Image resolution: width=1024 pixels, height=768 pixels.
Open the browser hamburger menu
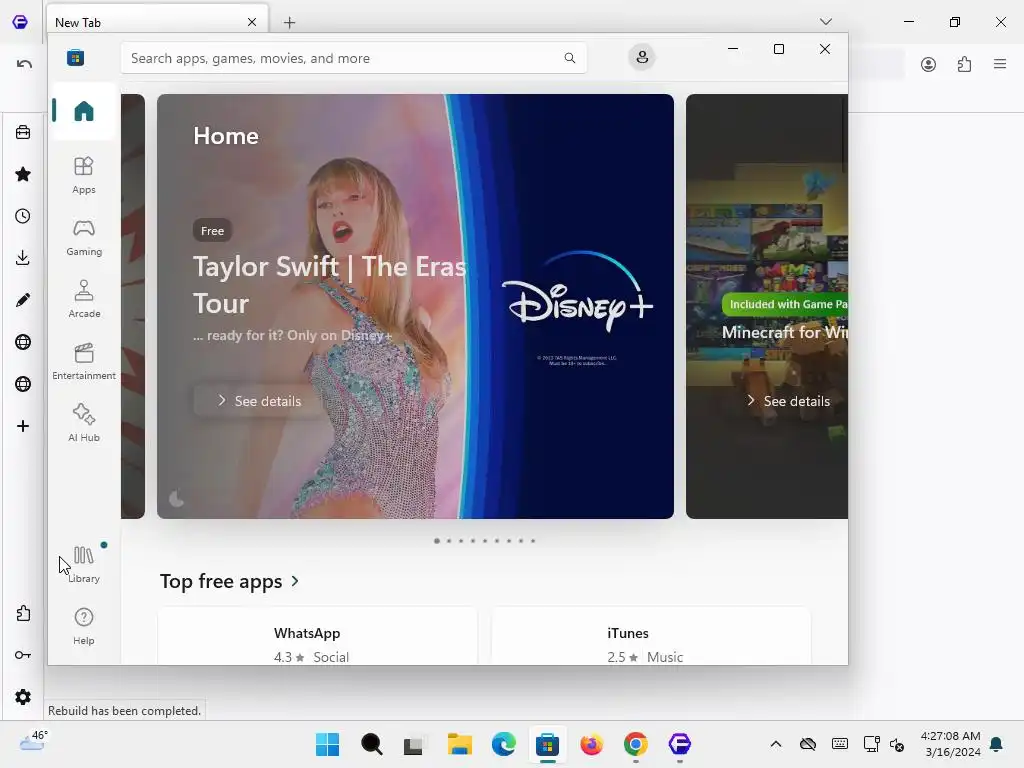pyautogui.click(x=1000, y=64)
